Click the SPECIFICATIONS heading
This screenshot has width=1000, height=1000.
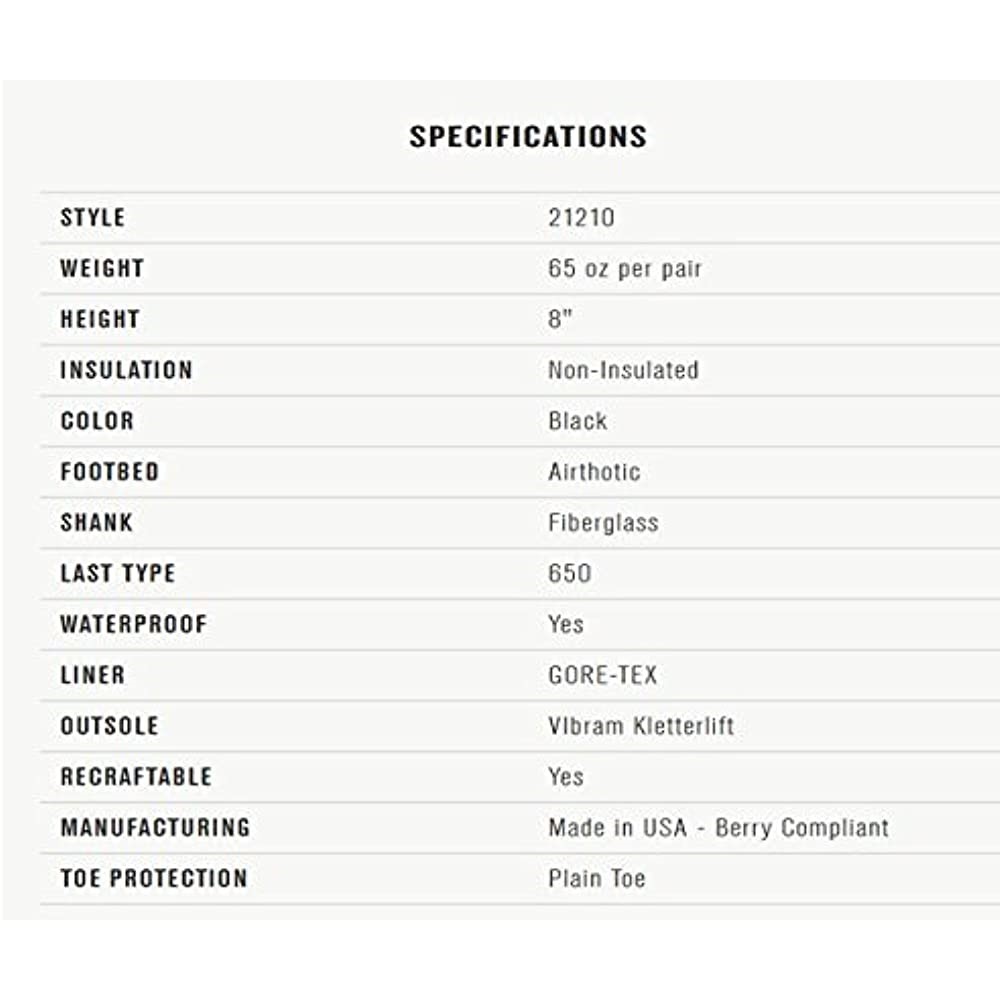(x=527, y=137)
